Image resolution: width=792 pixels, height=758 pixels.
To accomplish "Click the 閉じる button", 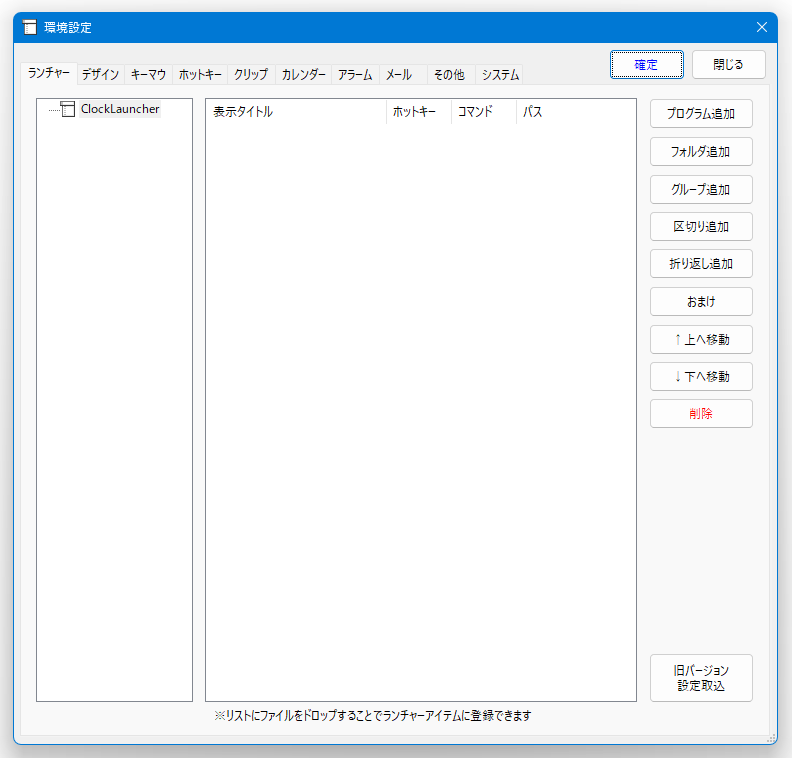I will coord(728,65).
